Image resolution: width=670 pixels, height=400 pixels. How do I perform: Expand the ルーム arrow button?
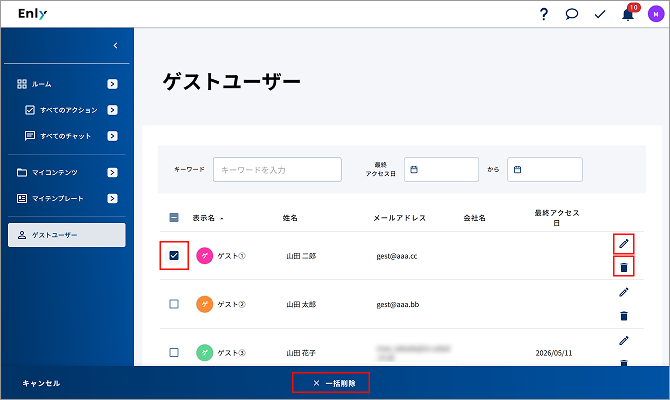click(112, 84)
